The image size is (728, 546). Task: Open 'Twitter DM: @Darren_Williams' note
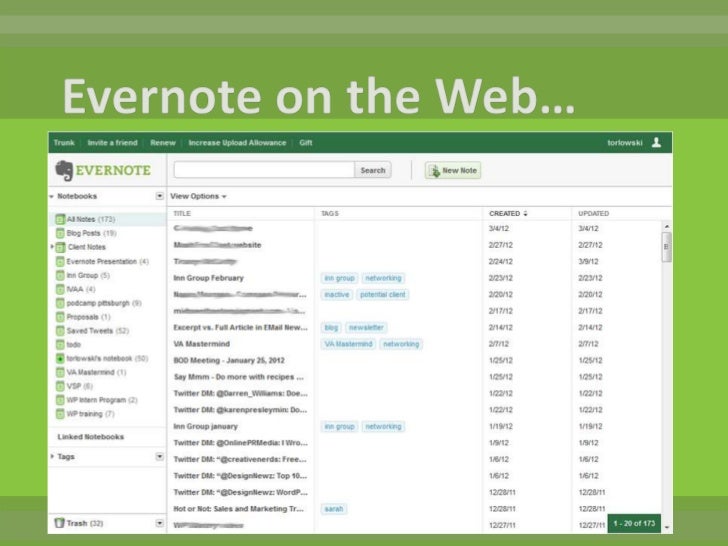[x=240, y=393]
